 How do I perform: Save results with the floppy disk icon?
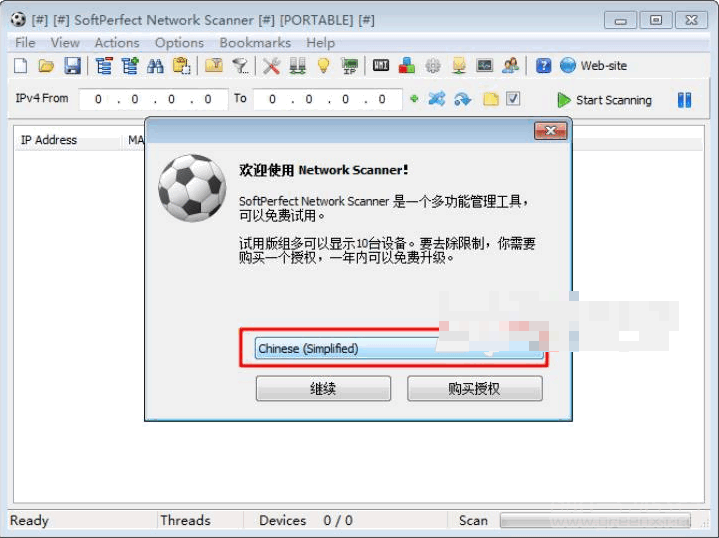(72, 66)
